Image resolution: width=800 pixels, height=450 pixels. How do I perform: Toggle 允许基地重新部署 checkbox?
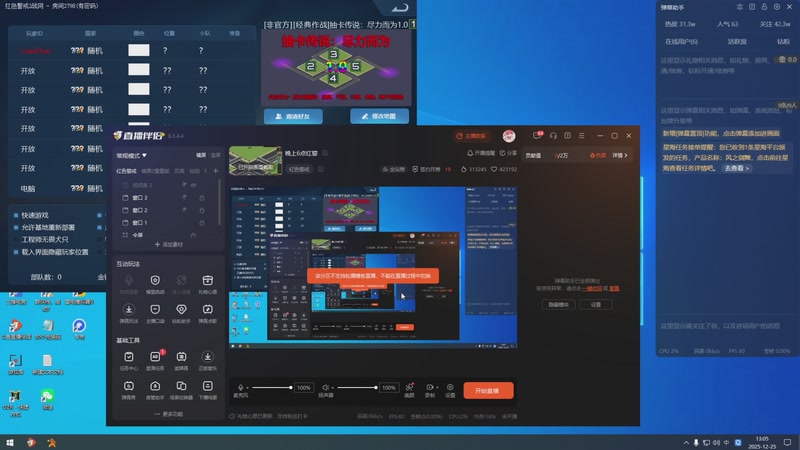click(x=16, y=228)
